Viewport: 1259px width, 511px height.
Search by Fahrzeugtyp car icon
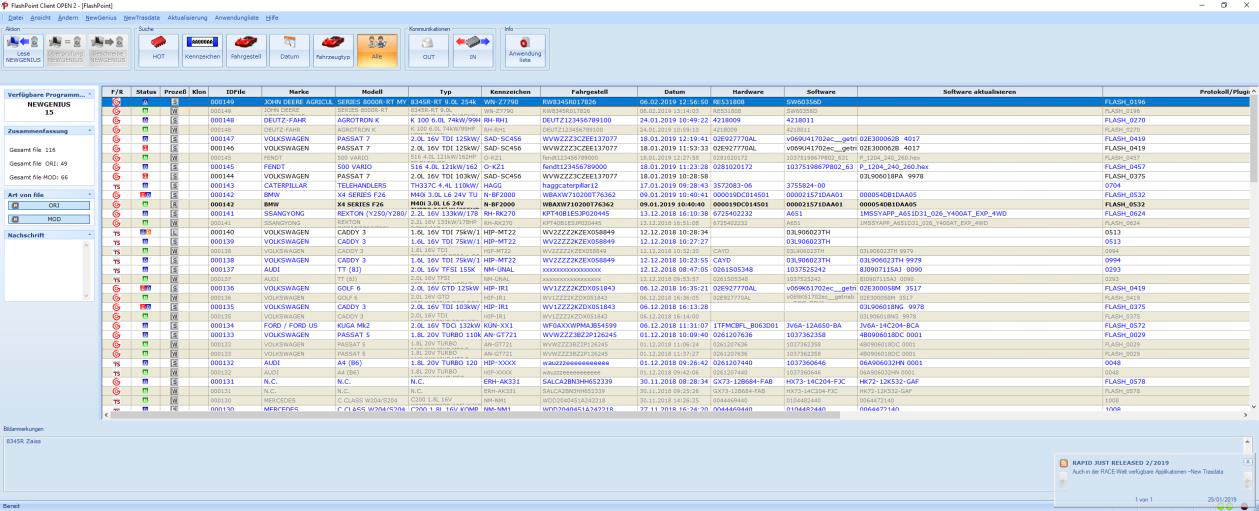click(x=333, y=49)
